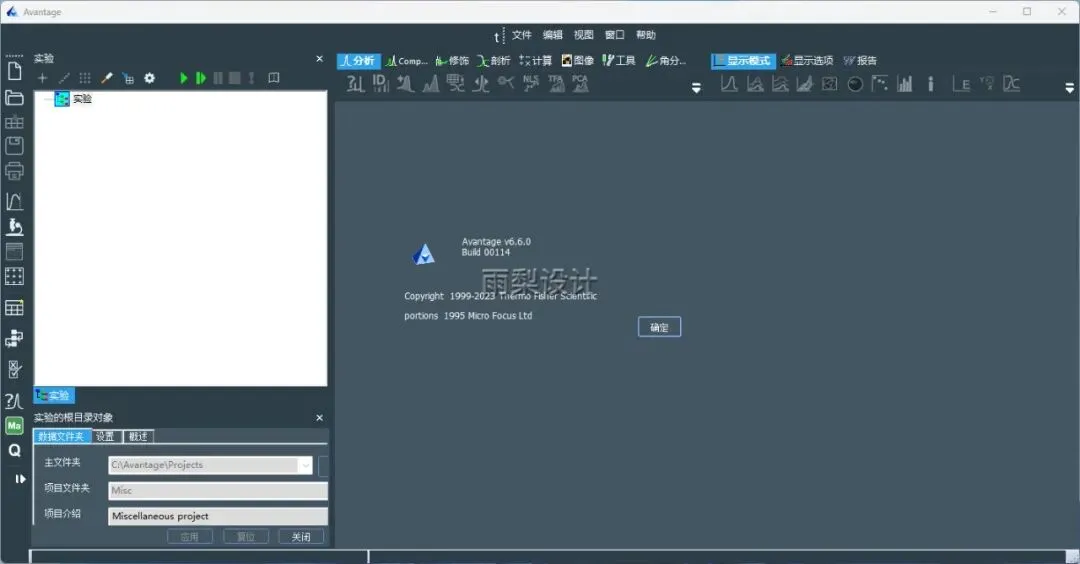Click the green step-play button
The width and height of the screenshot is (1080, 564).
tap(200, 79)
